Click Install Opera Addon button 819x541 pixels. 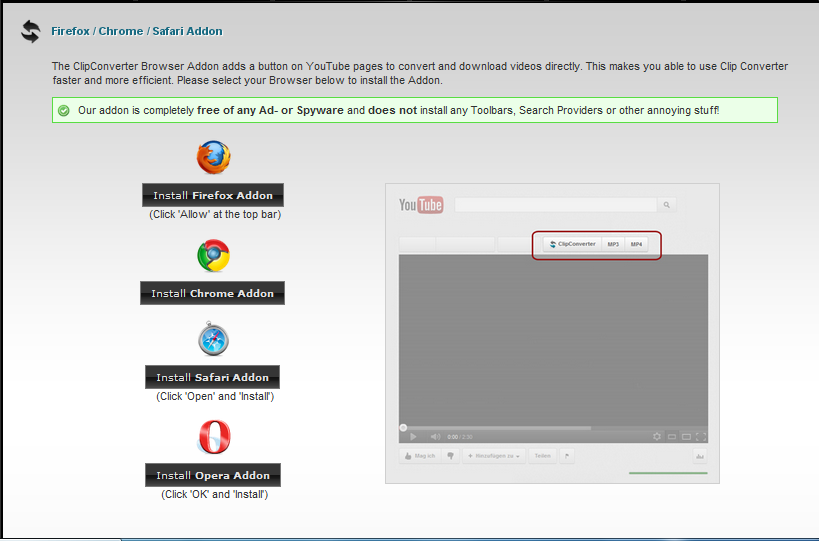coord(213,475)
